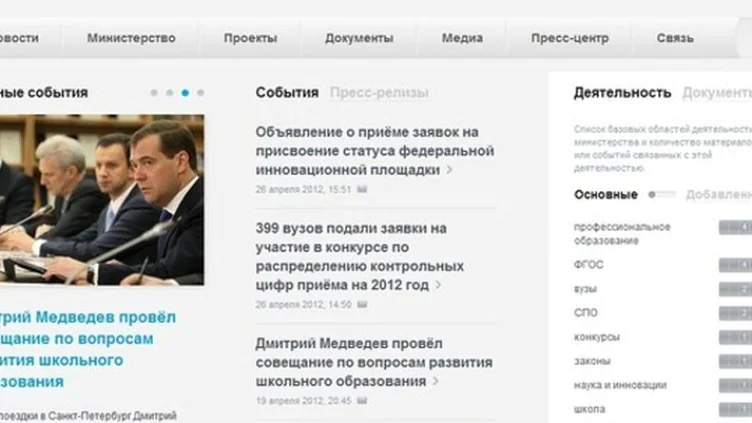
Task: Click icon beside 19 апреля 2012, 20:45
Action: 363,400
